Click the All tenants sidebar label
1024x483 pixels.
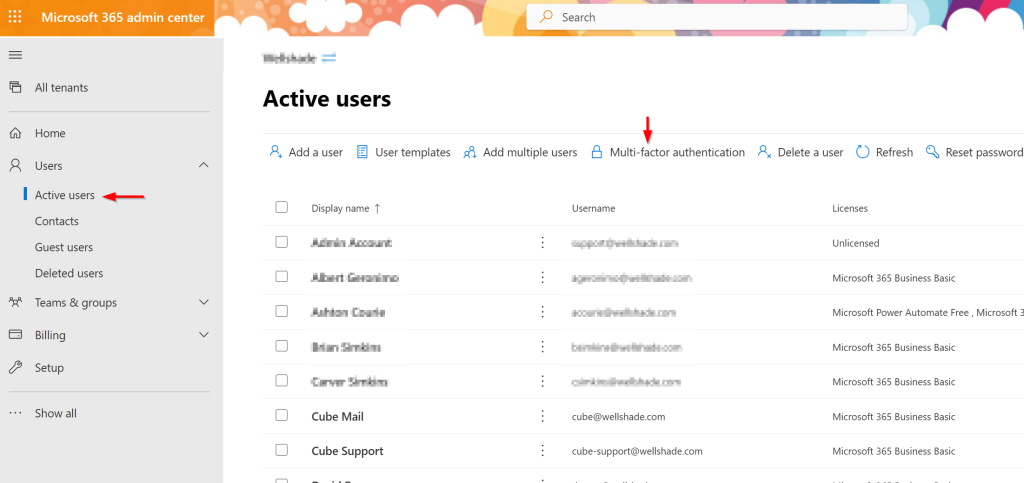(x=61, y=87)
